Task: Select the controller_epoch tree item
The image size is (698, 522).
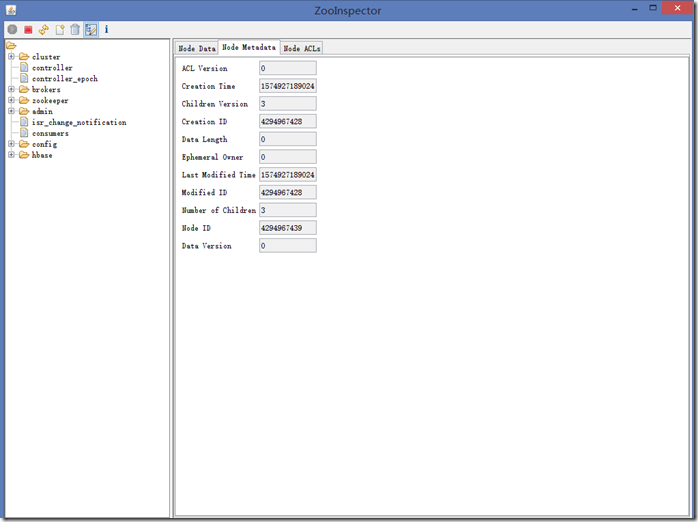Action: pyautogui.click(x=65, y=79)
